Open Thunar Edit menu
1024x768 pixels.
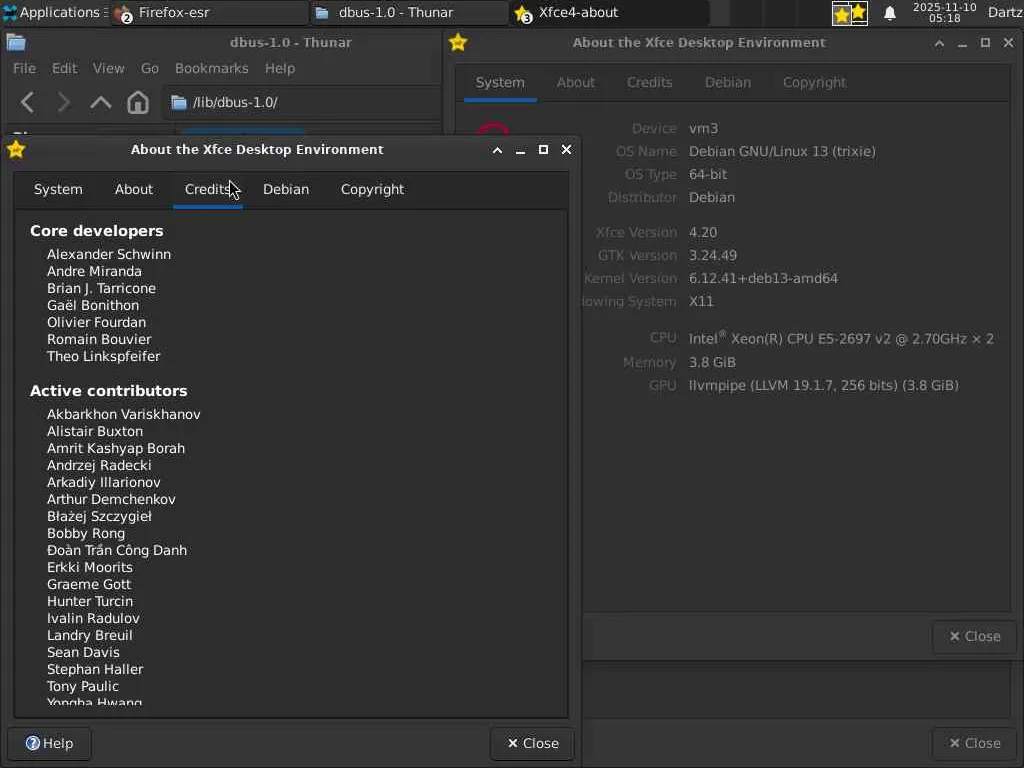point(64,69)
